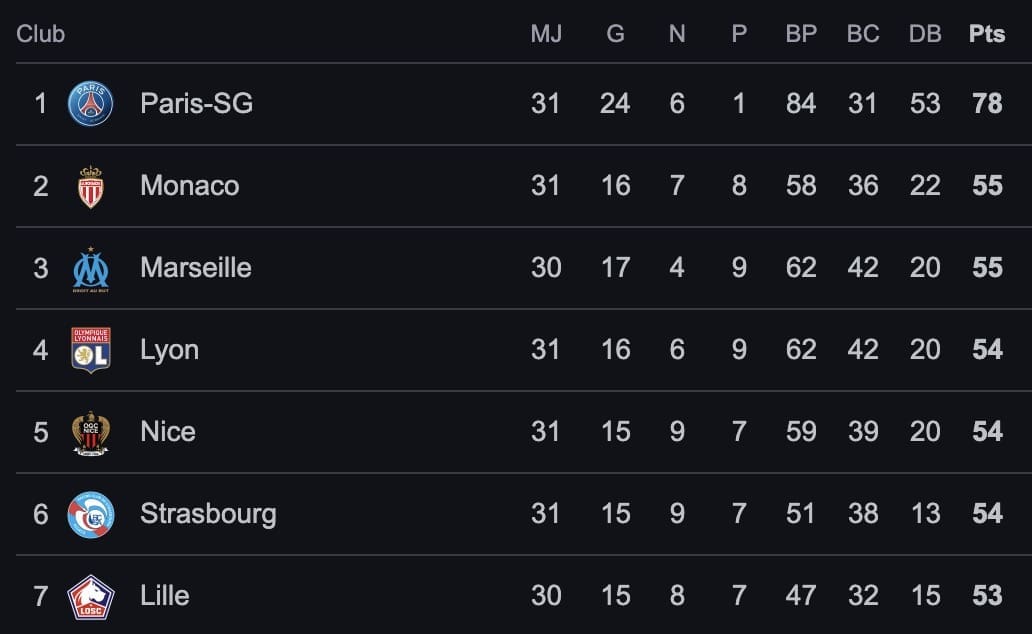The image size is (1032, 634).
Task: Click the Paris-SG club crest
Action: pos(90,104)
